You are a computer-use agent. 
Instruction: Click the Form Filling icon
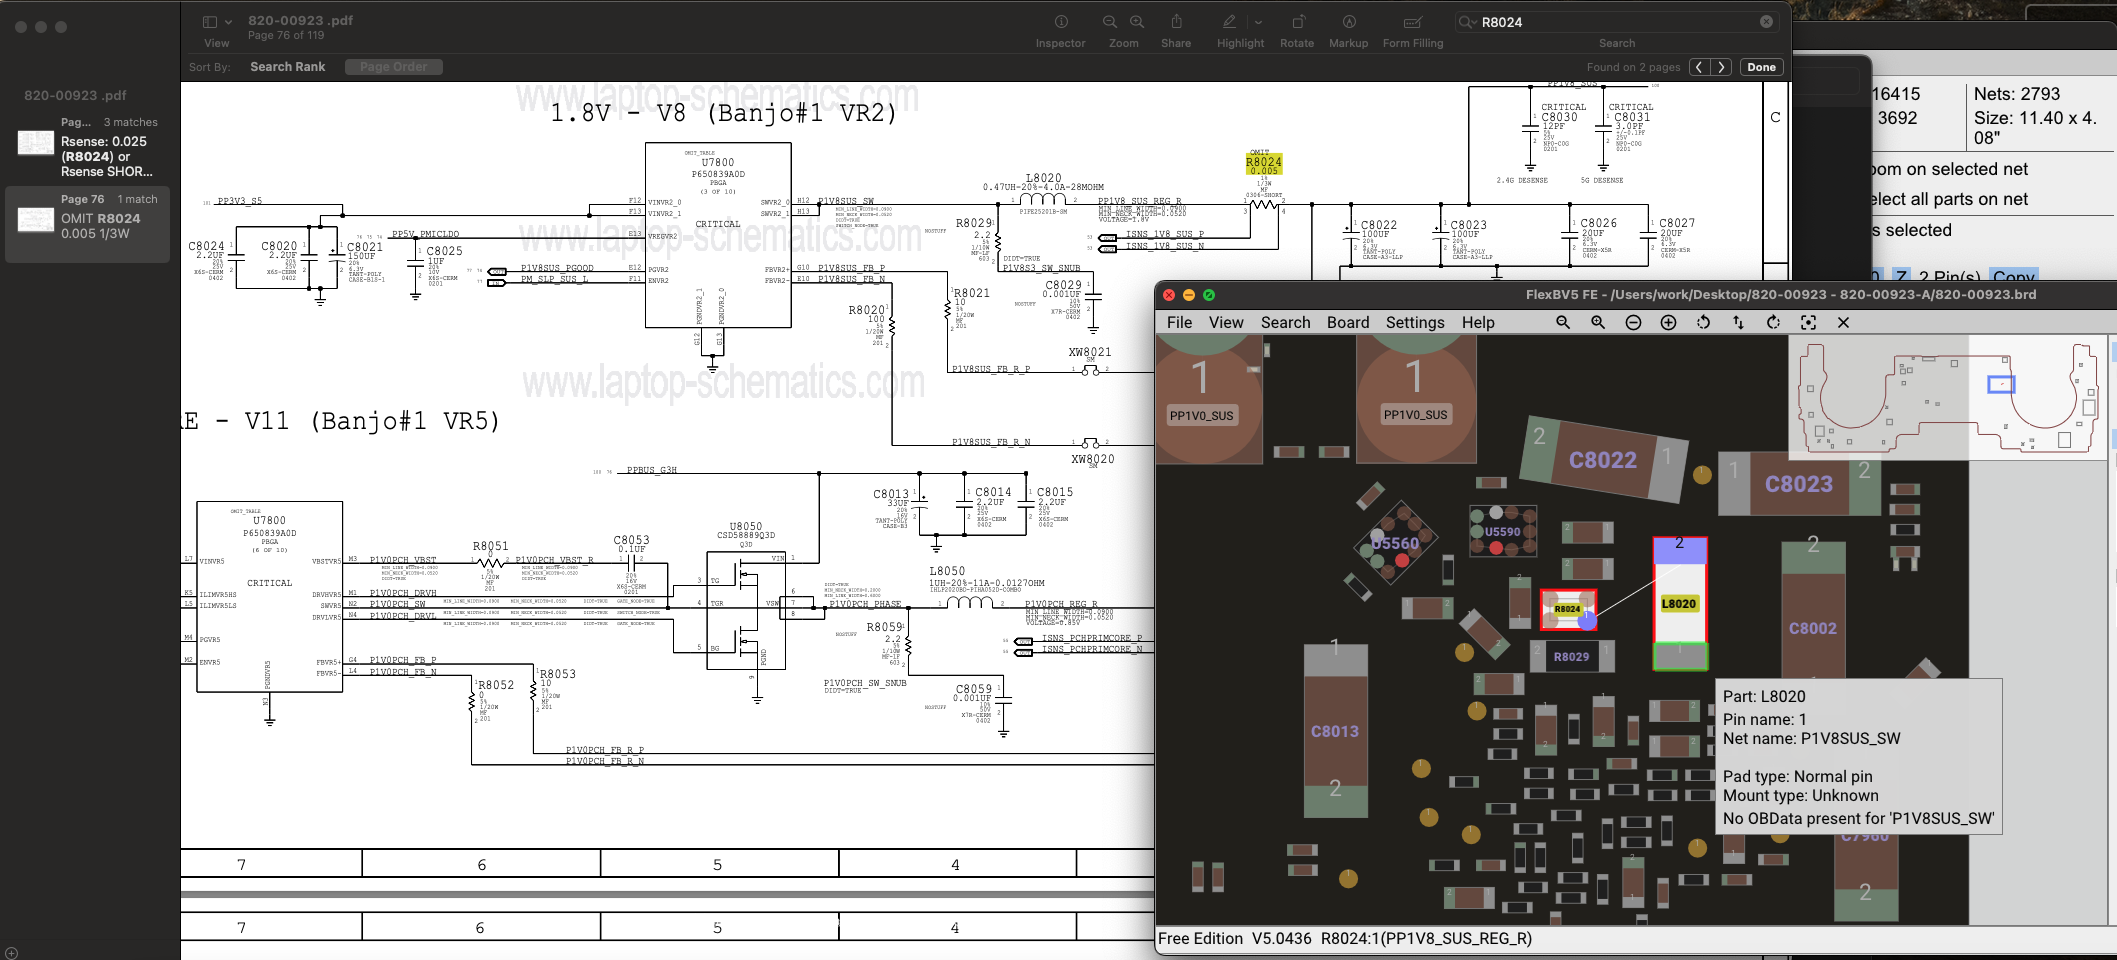1412,22
